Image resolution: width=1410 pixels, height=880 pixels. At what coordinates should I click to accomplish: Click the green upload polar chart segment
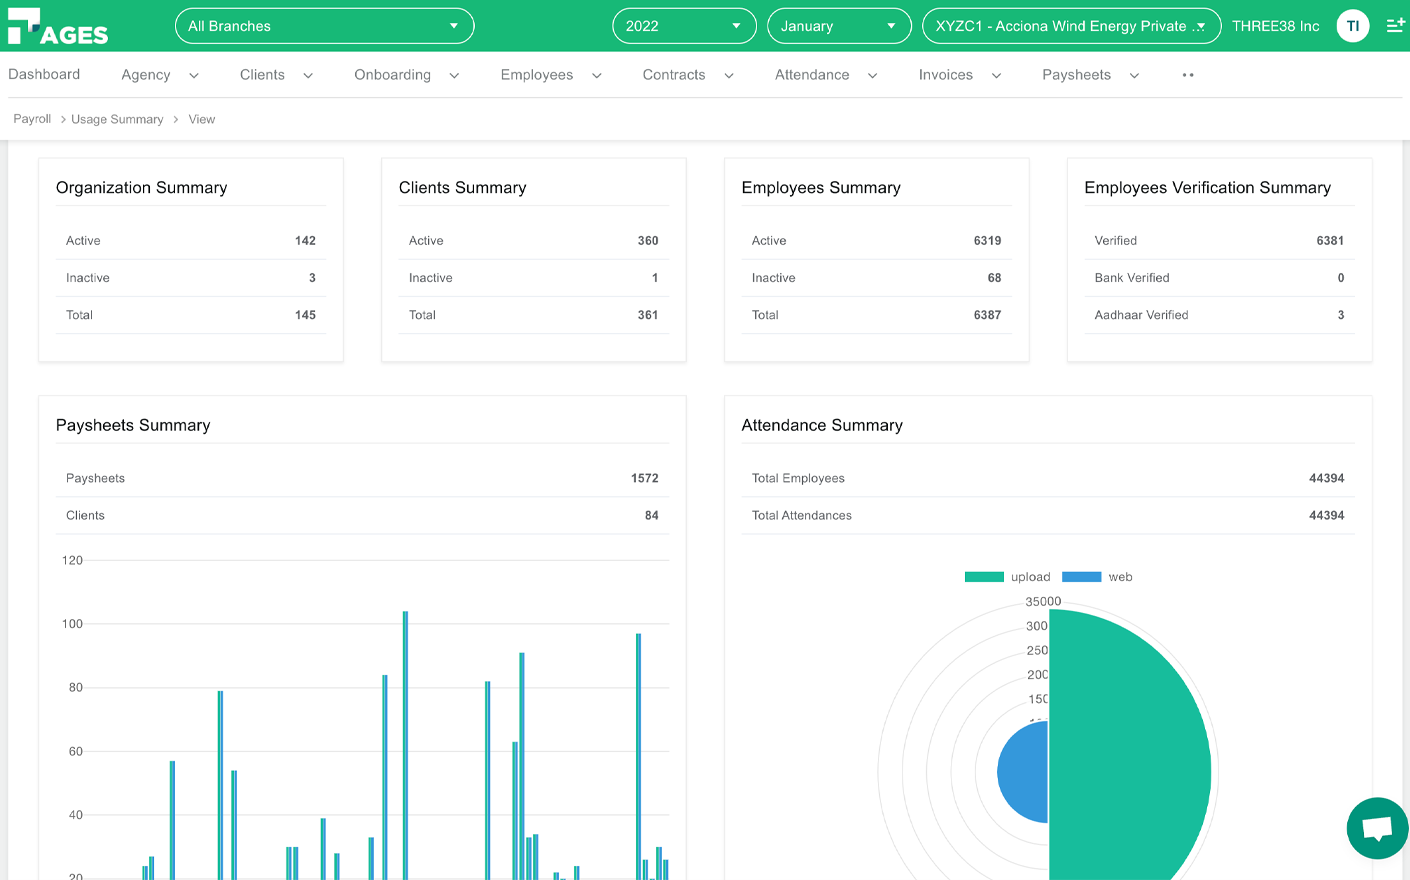[1130, 760]
